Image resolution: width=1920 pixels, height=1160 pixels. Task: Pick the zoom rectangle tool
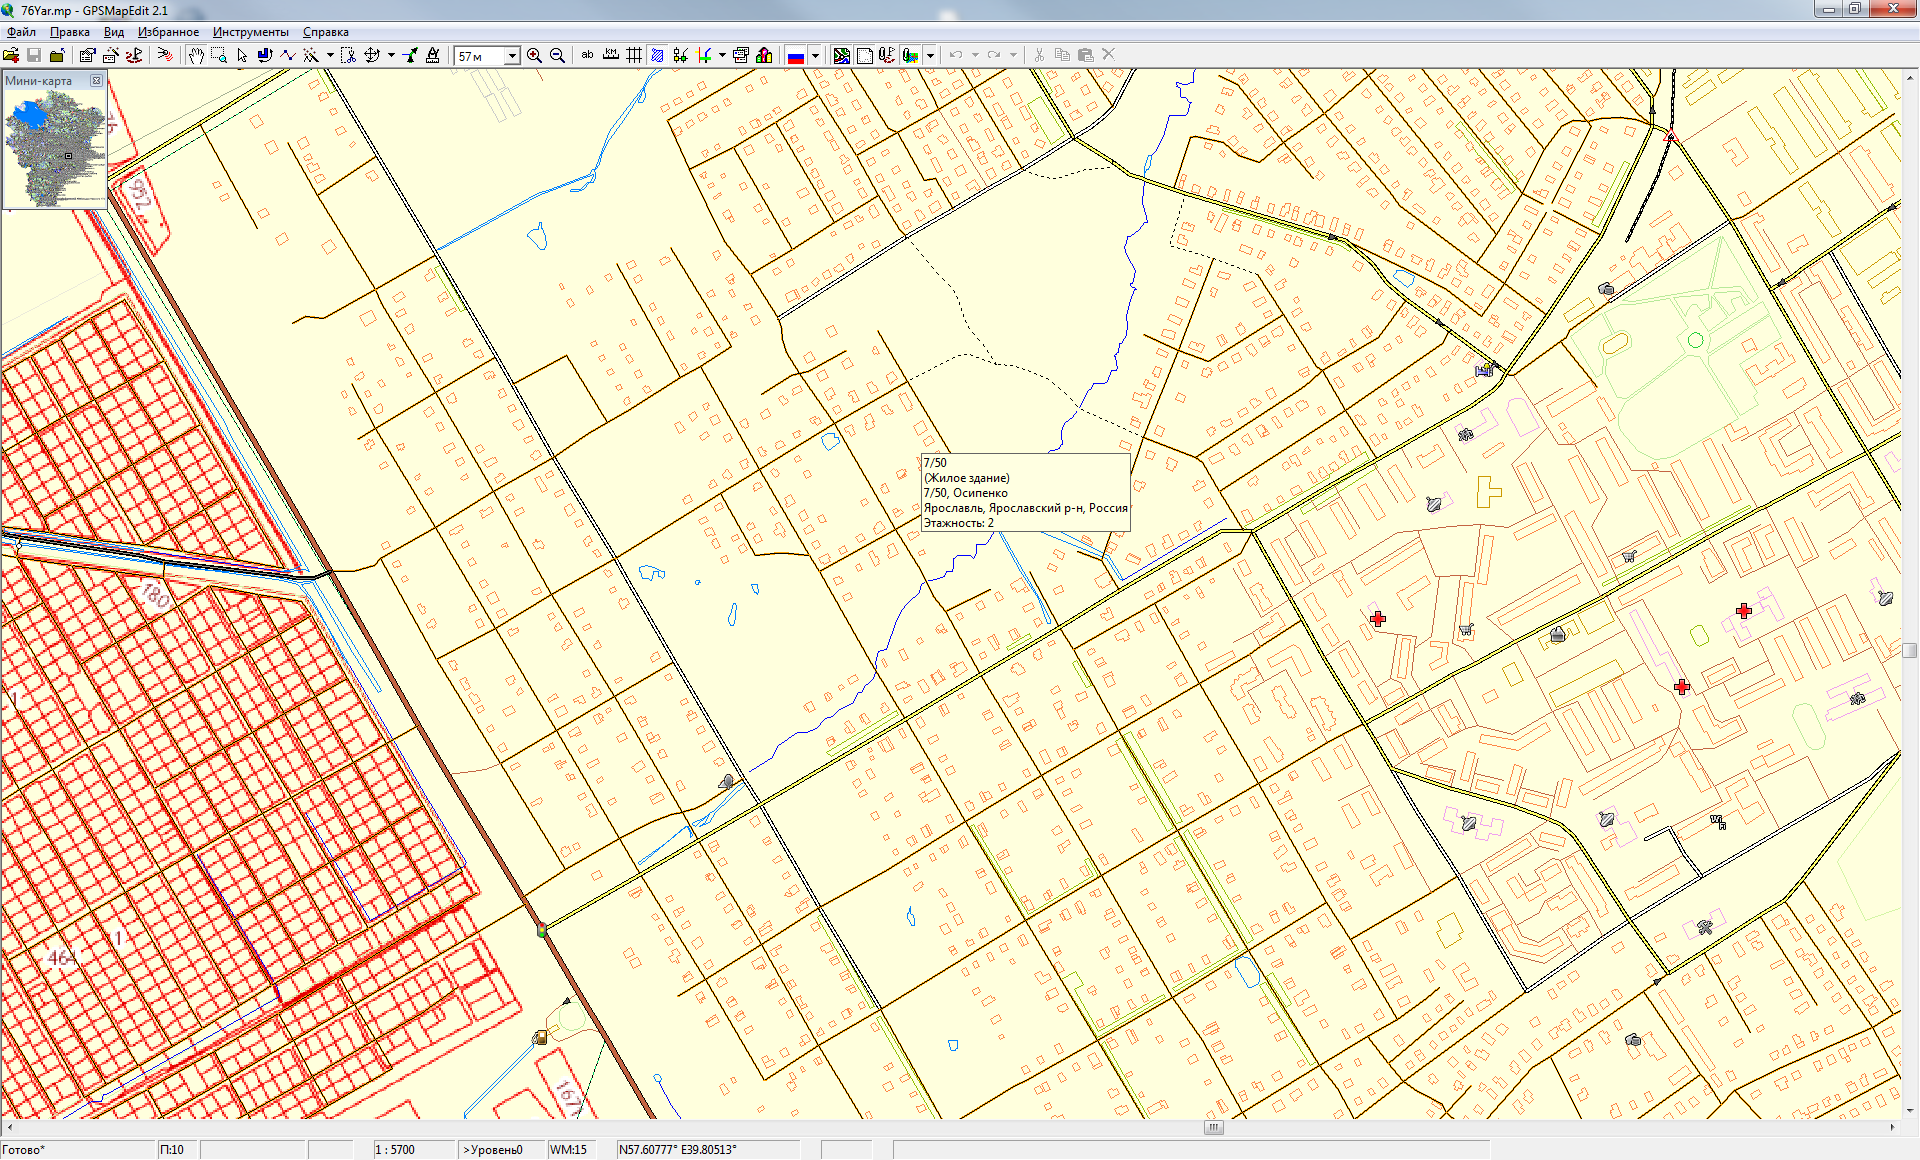pyautogui.click(x=219, y=56)
